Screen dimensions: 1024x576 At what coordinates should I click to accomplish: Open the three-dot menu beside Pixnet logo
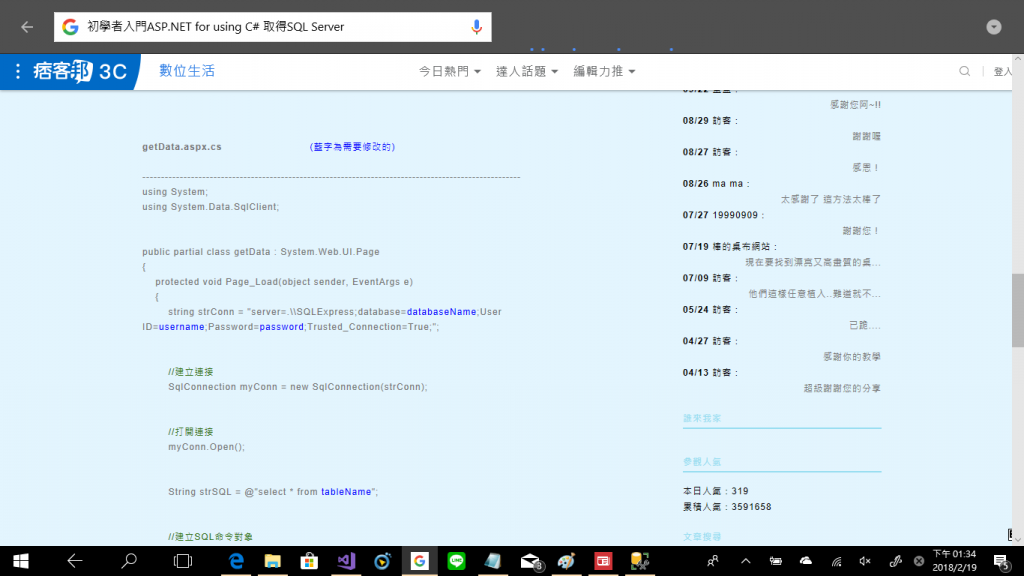[18, 71]
